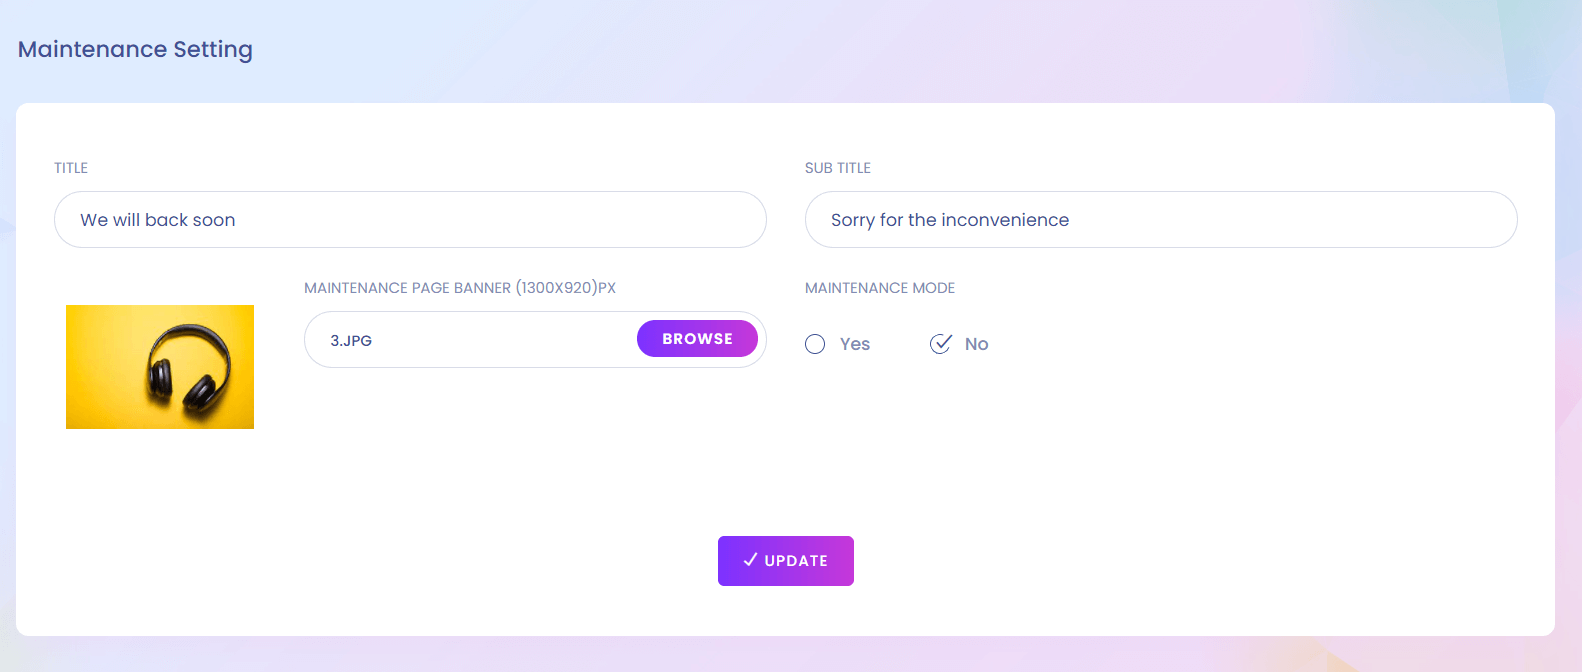Screen dimensions: 1582x672
Task: Click the headphones banner preview thumbnail
Action: [160, 367]
